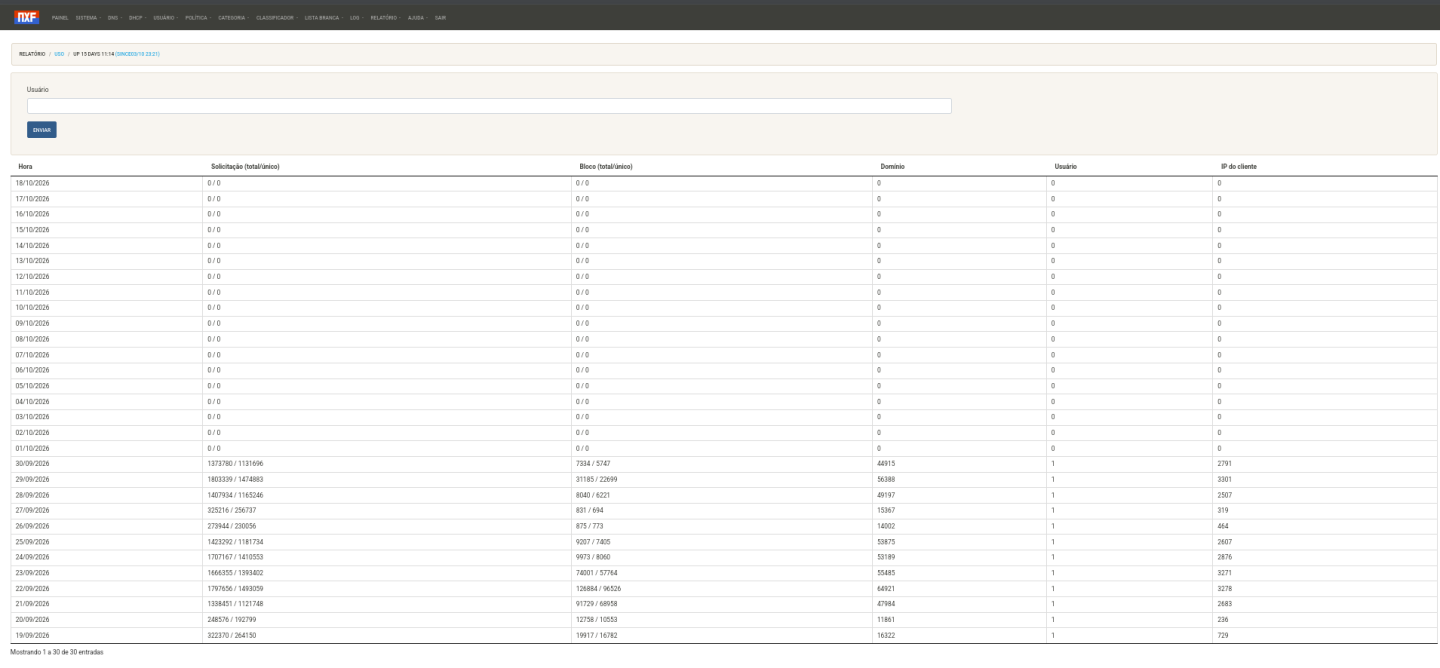This screenshot has height=668, width=1440.
Task: Click the SINCE uptime link in breadcrumb
Action: click(138, 54)
